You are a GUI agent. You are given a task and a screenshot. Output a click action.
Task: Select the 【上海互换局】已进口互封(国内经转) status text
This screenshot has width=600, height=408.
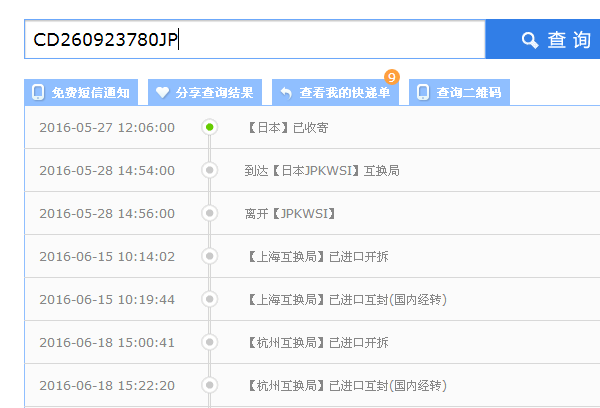[x=345, y=299]
